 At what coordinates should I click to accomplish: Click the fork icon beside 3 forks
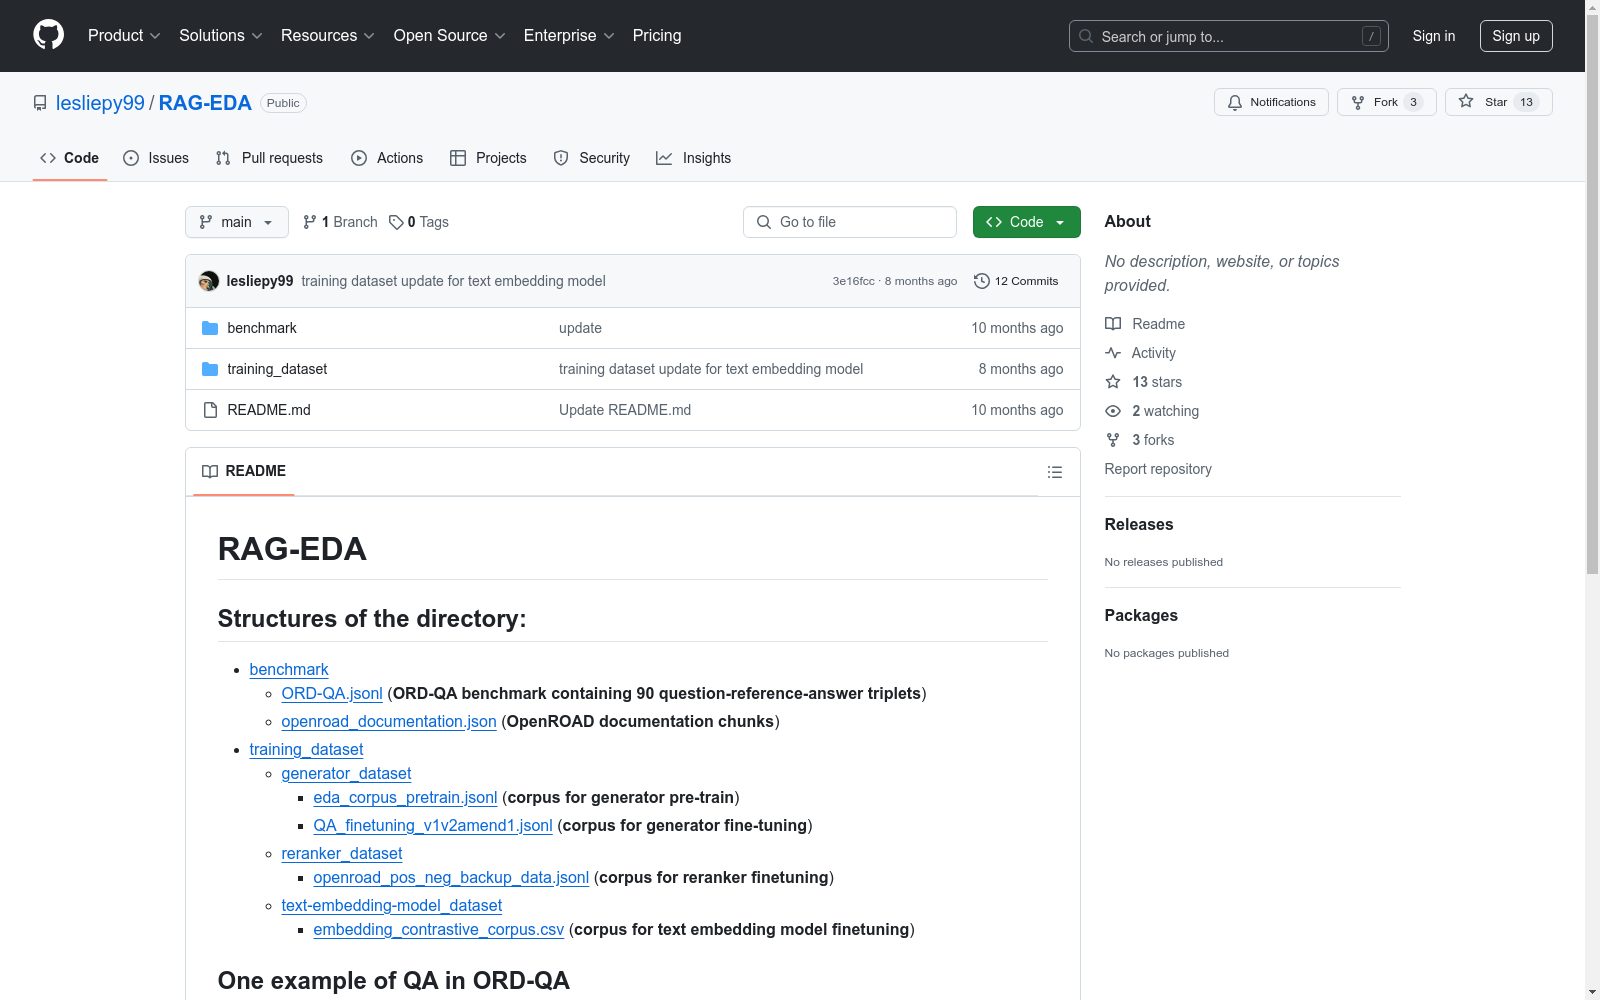[1113, 440]
